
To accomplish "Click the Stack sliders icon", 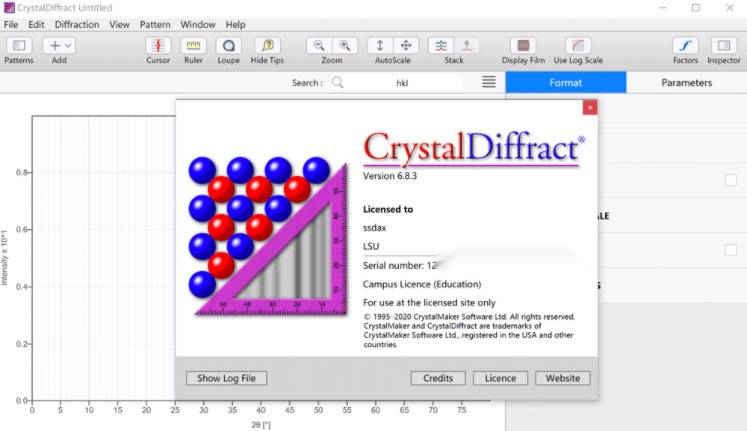I will (x=441, y=46).
